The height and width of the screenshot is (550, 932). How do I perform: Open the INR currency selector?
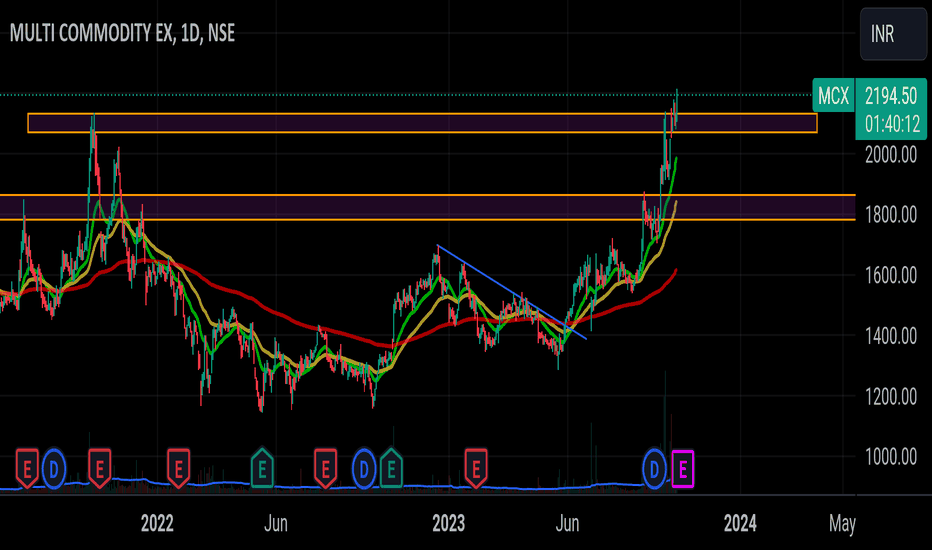pyautogui.click(x=893, y=34)
